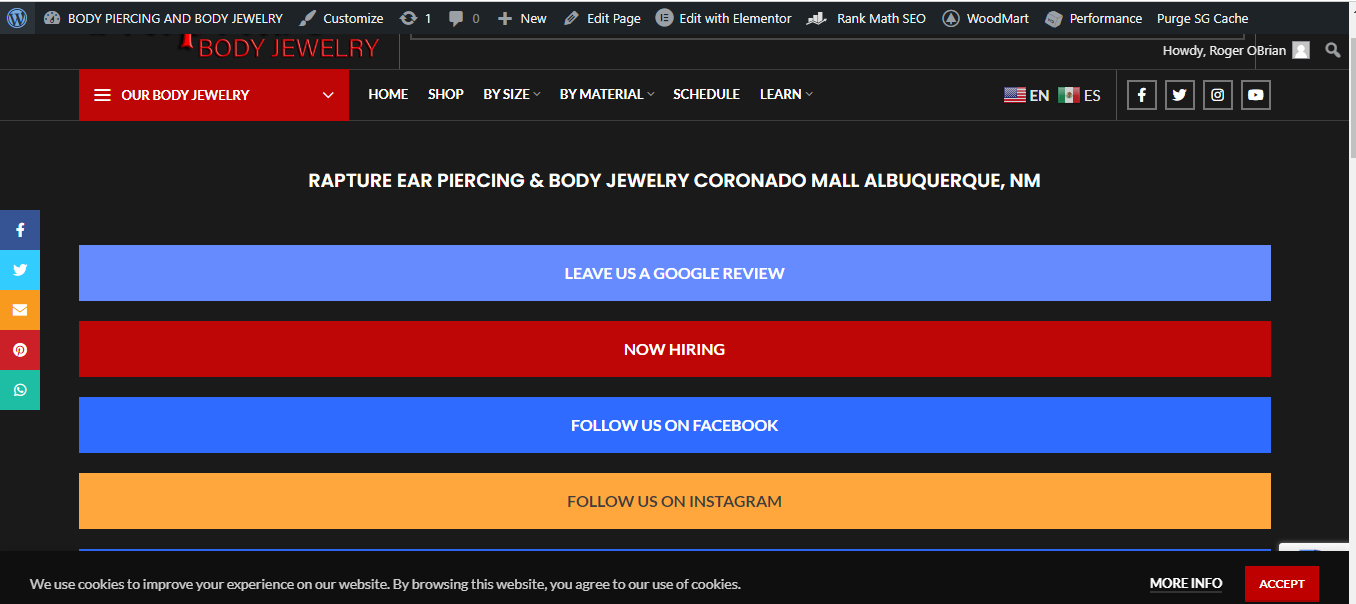The image size is (1356, 604).
Task: Expand the Learn menu
Action: [x=786, y=94]
